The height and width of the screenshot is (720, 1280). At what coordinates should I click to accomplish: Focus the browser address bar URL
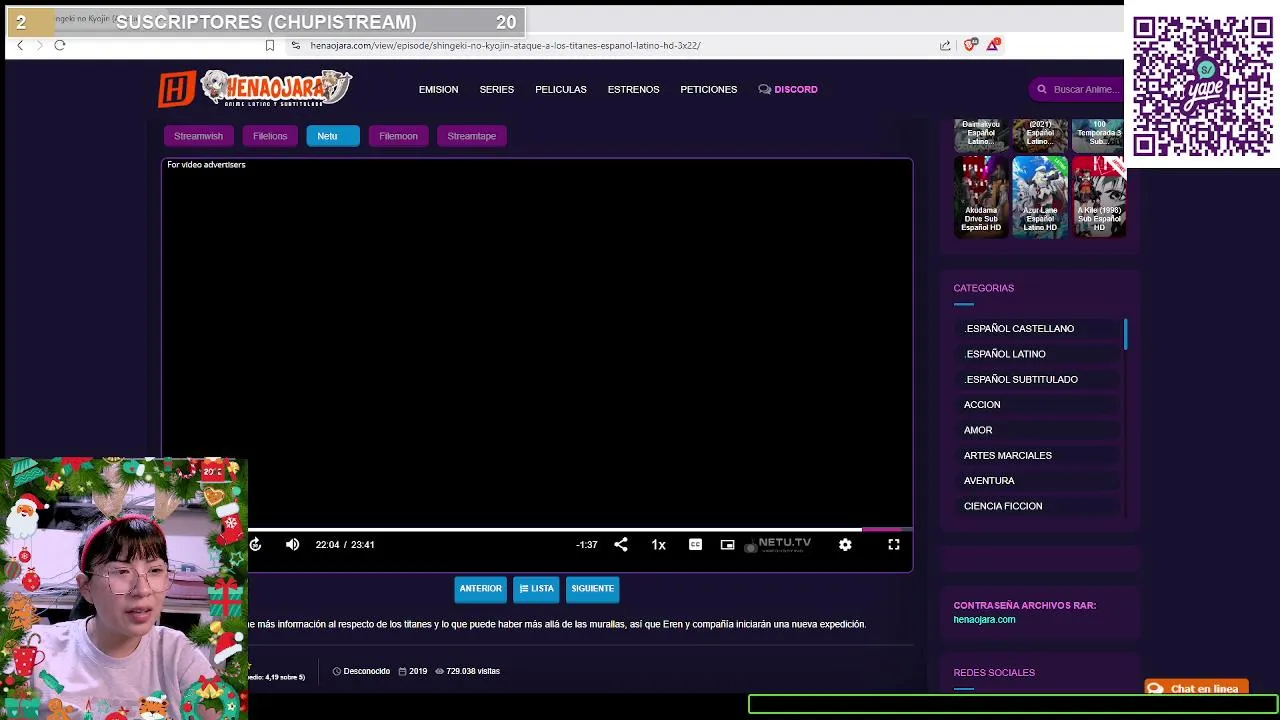click(505, 45)
